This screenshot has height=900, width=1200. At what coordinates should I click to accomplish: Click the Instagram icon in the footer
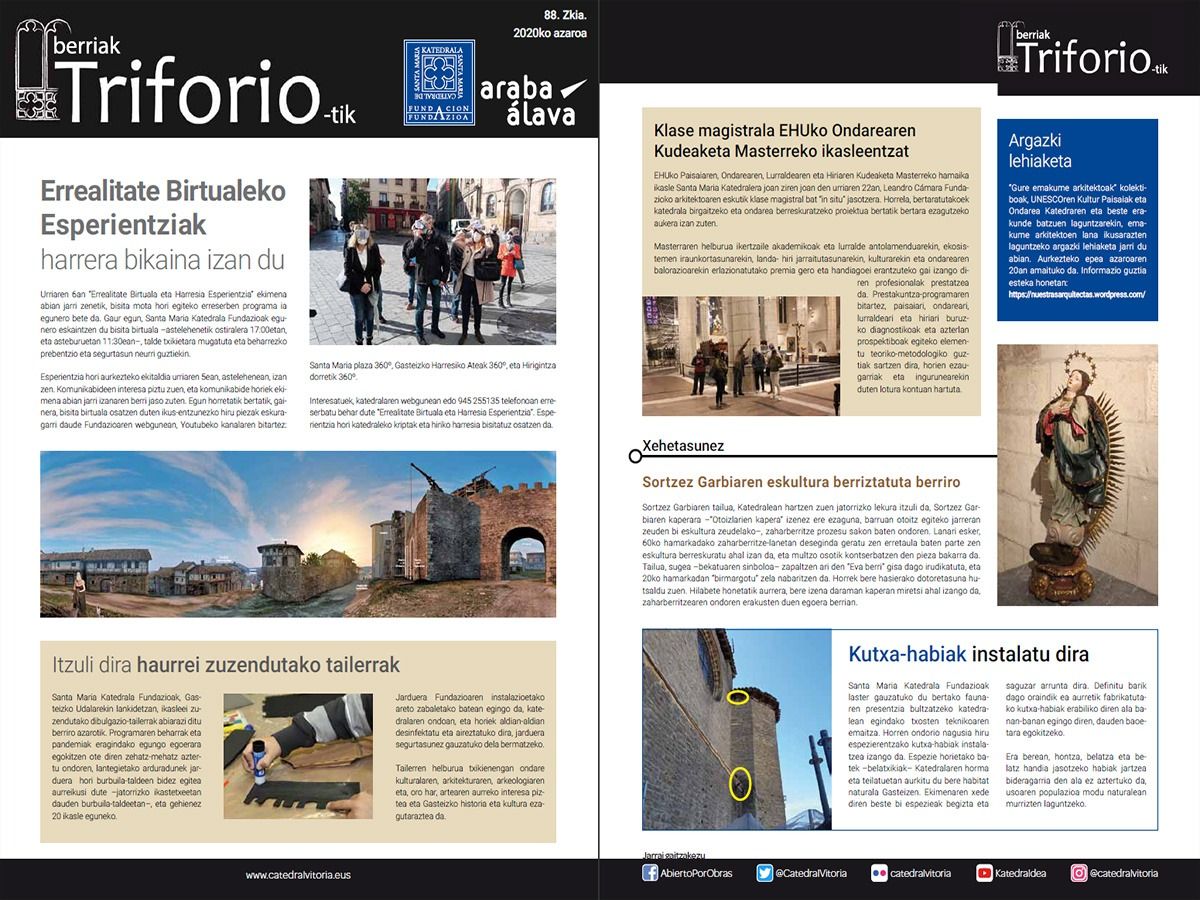pyautogui.click(x=1079, y=873)
